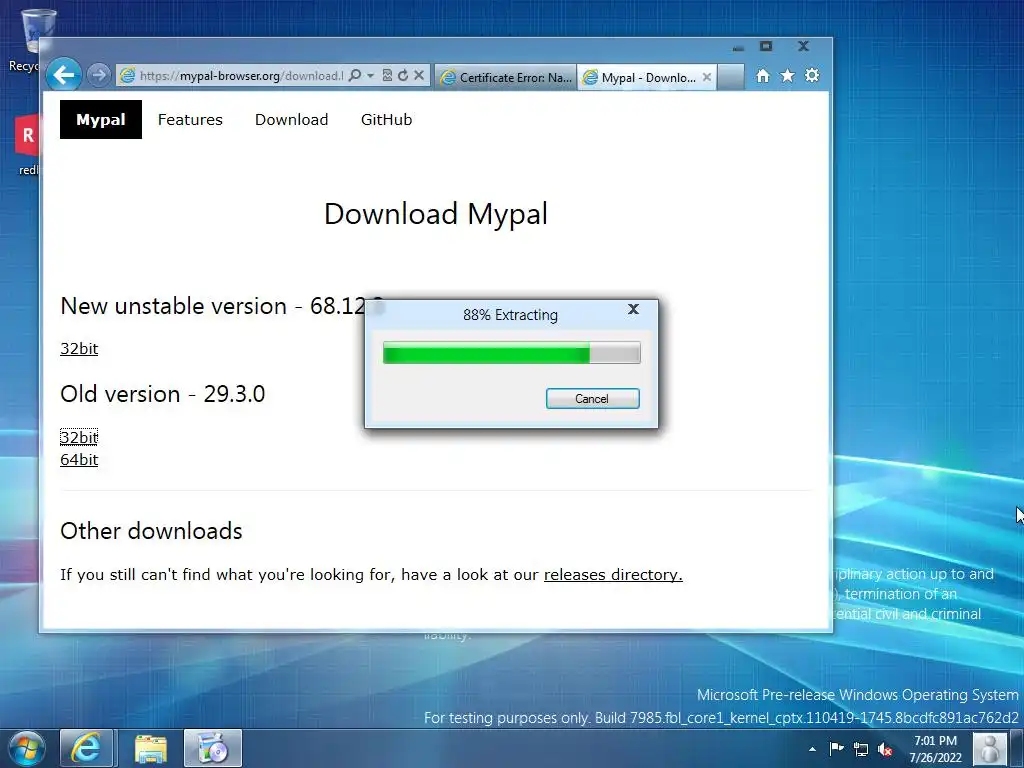The height and width of the screenshot is (768, 1024).
Task: Go to the browser Home icon
Action: click(763, 76)
